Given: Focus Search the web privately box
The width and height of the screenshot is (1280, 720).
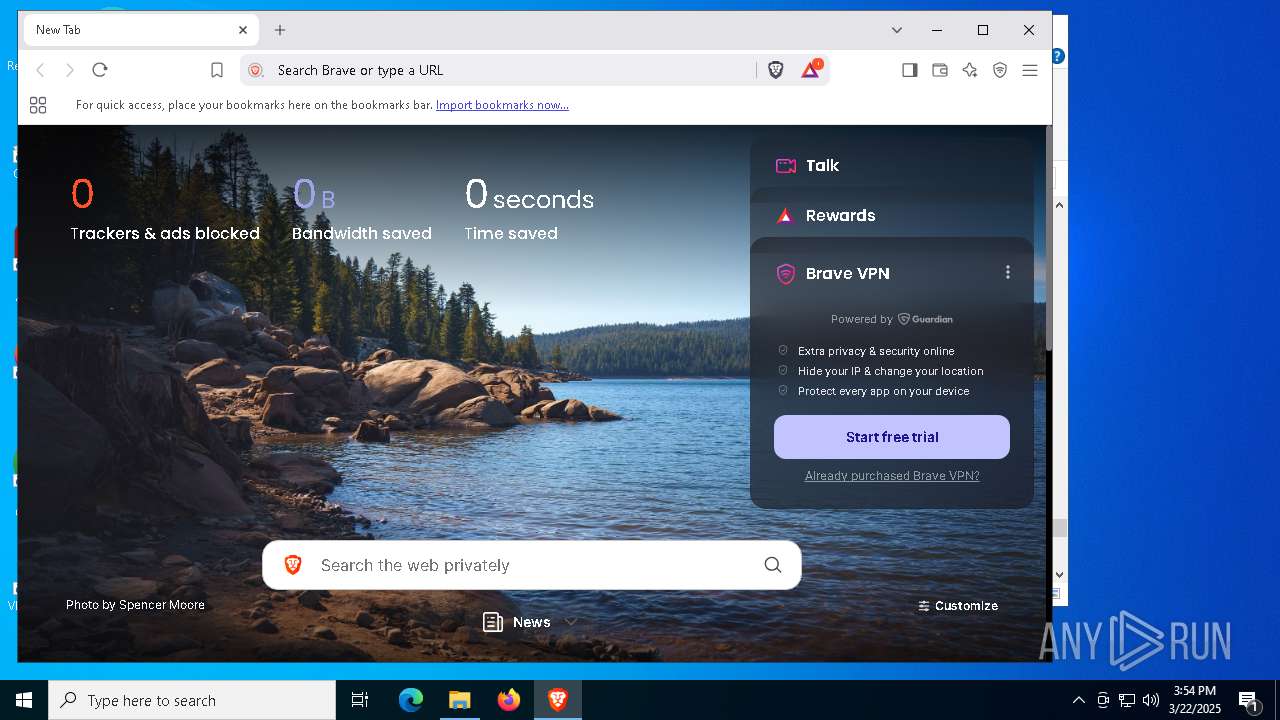Looking at the screenshot, I should coord(531,565).
